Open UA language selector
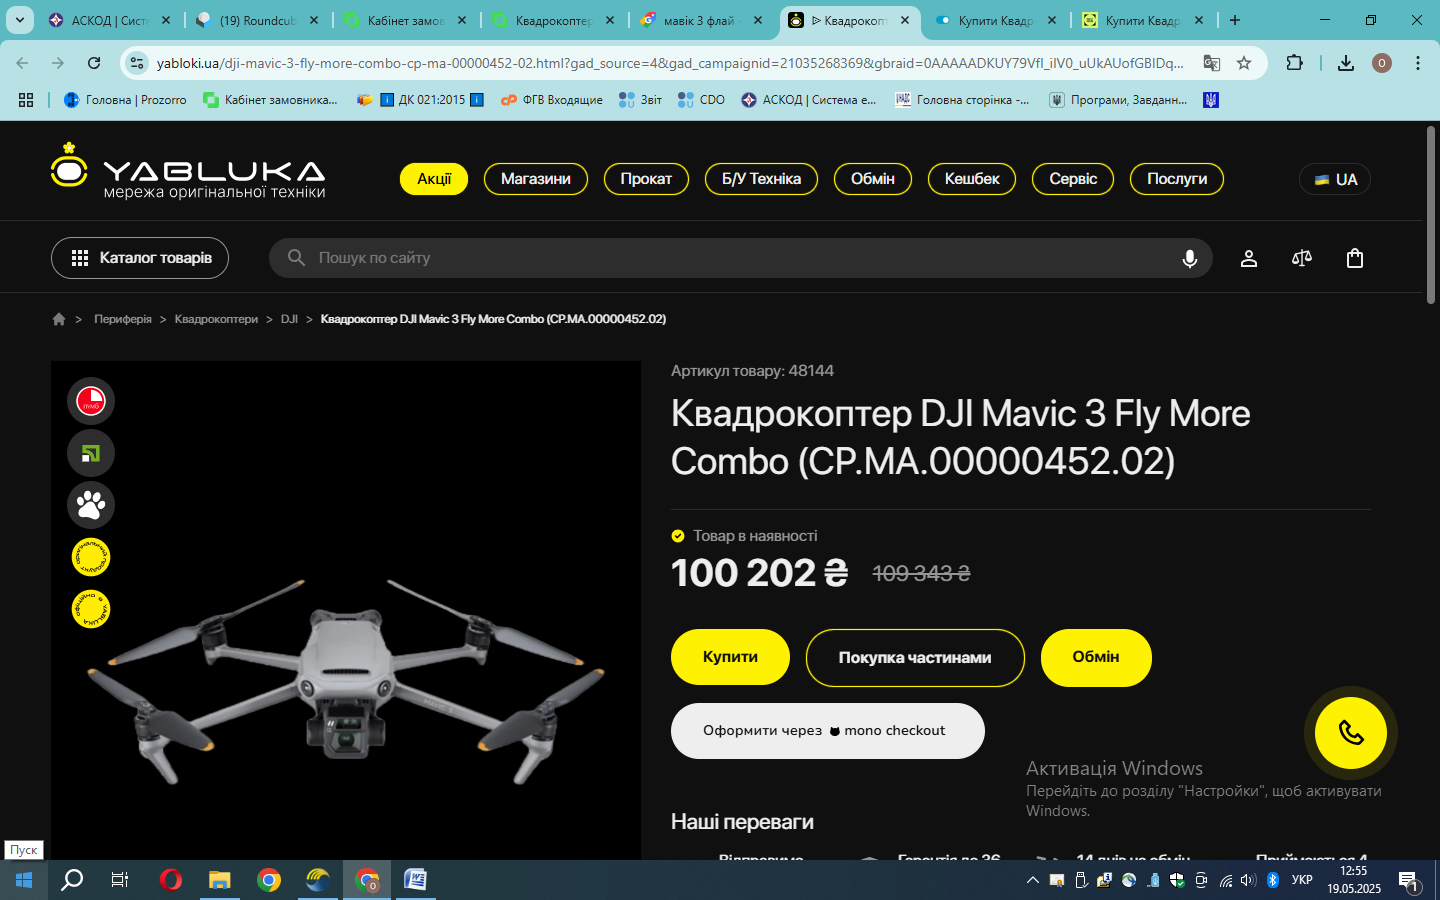The width and height of the screenshot is (1440, 900). (1335, 179)
